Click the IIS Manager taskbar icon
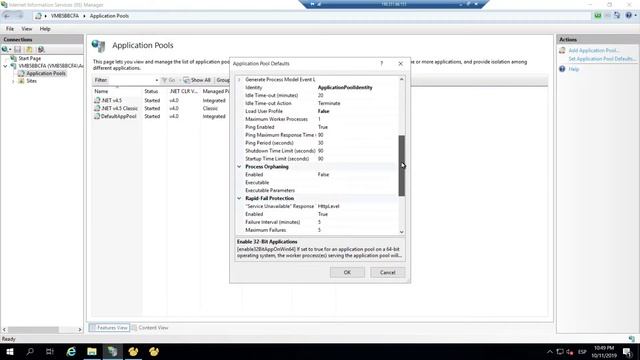 [x=113, y=351]
